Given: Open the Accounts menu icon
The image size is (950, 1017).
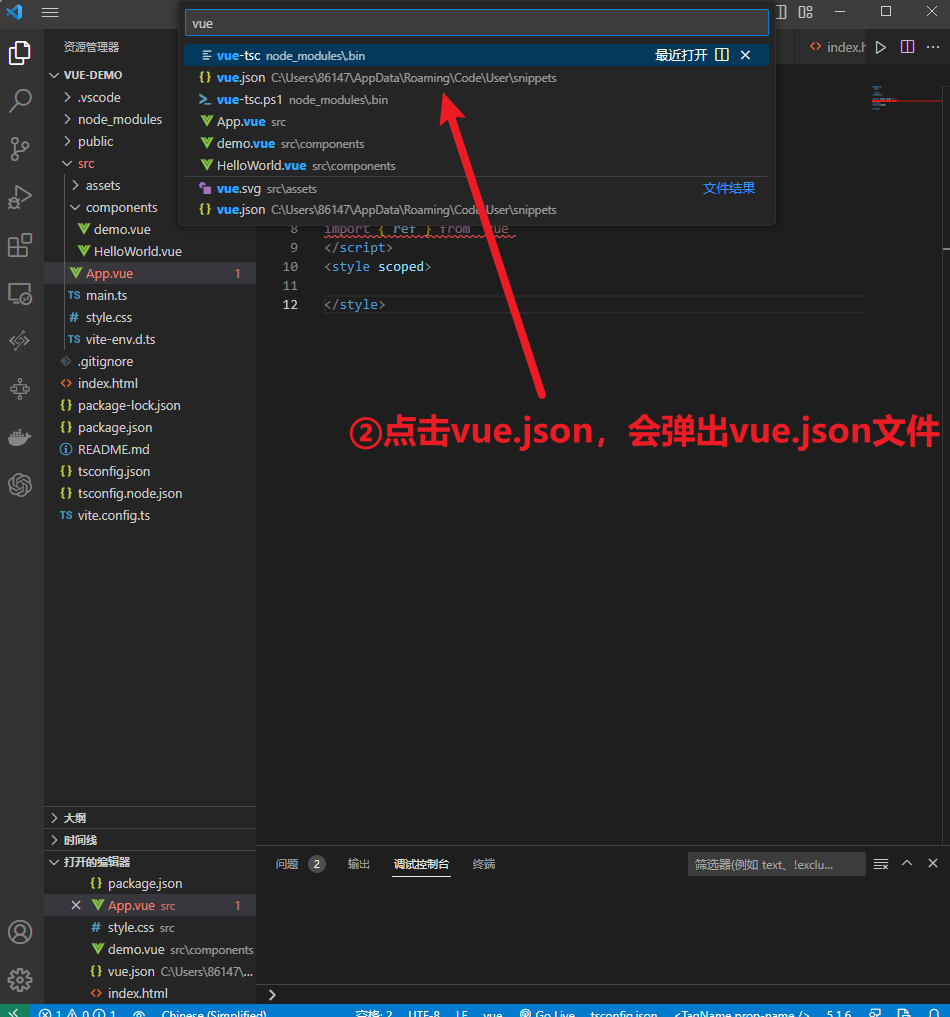Looking at the screenshot, I should tap(20, 932).
